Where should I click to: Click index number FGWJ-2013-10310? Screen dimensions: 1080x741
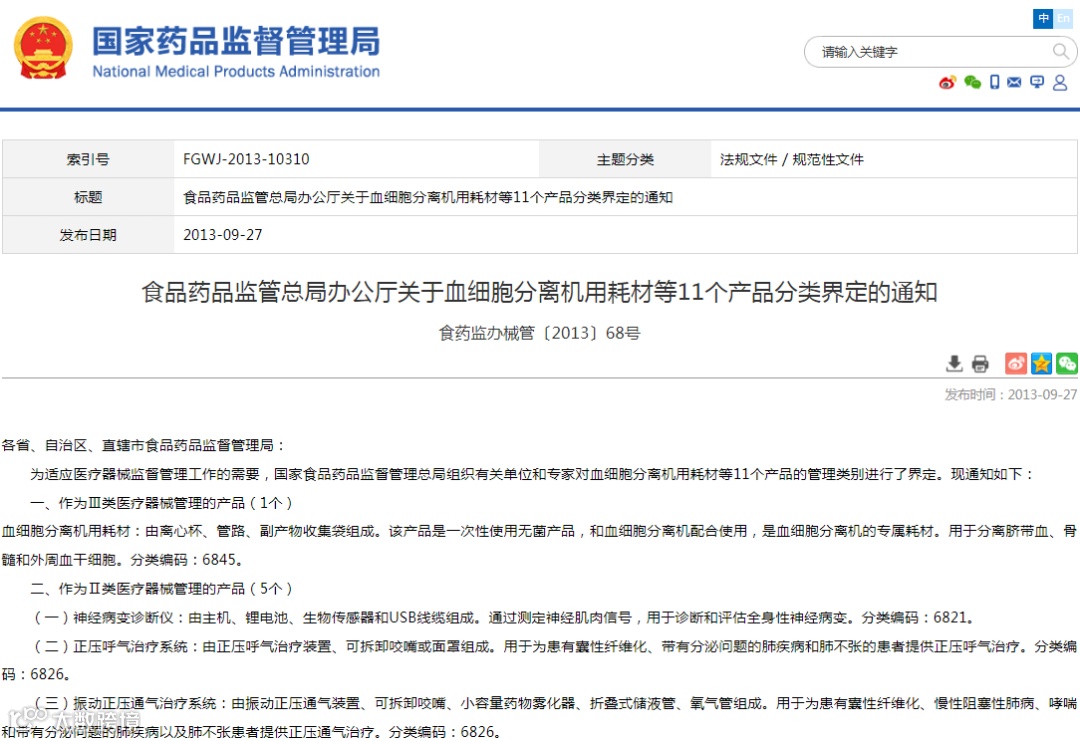[x=246, y=159]
